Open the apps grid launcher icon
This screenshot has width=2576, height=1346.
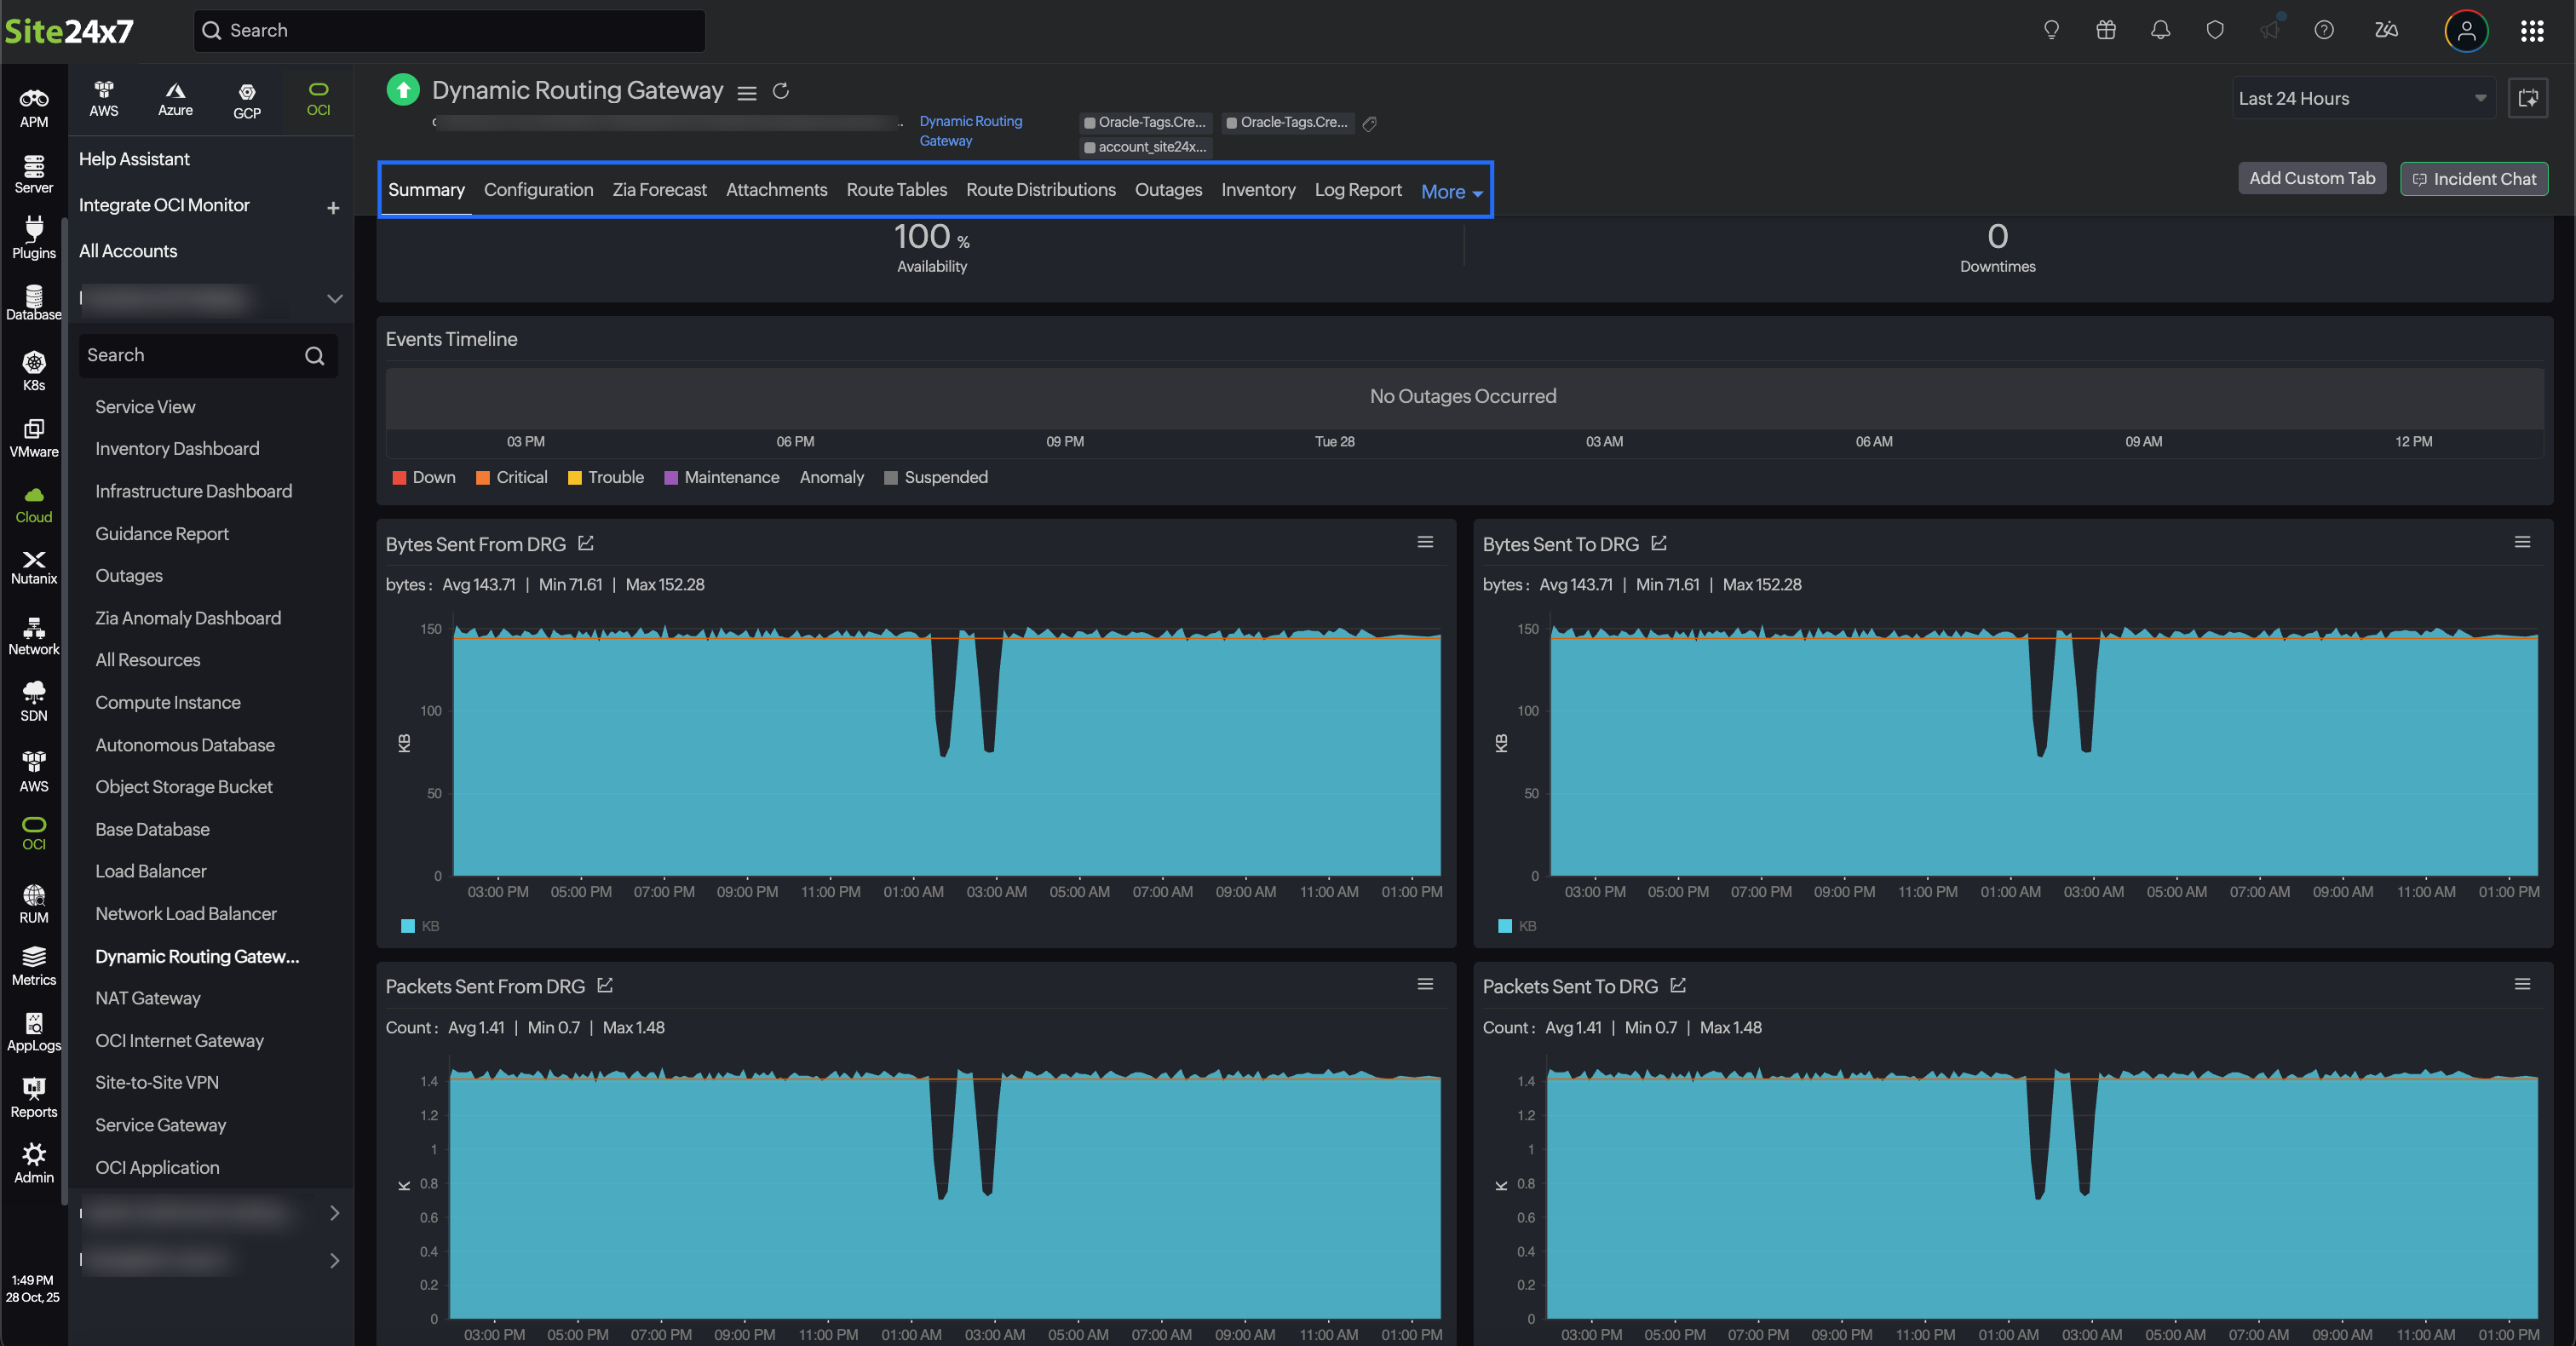2531,31
